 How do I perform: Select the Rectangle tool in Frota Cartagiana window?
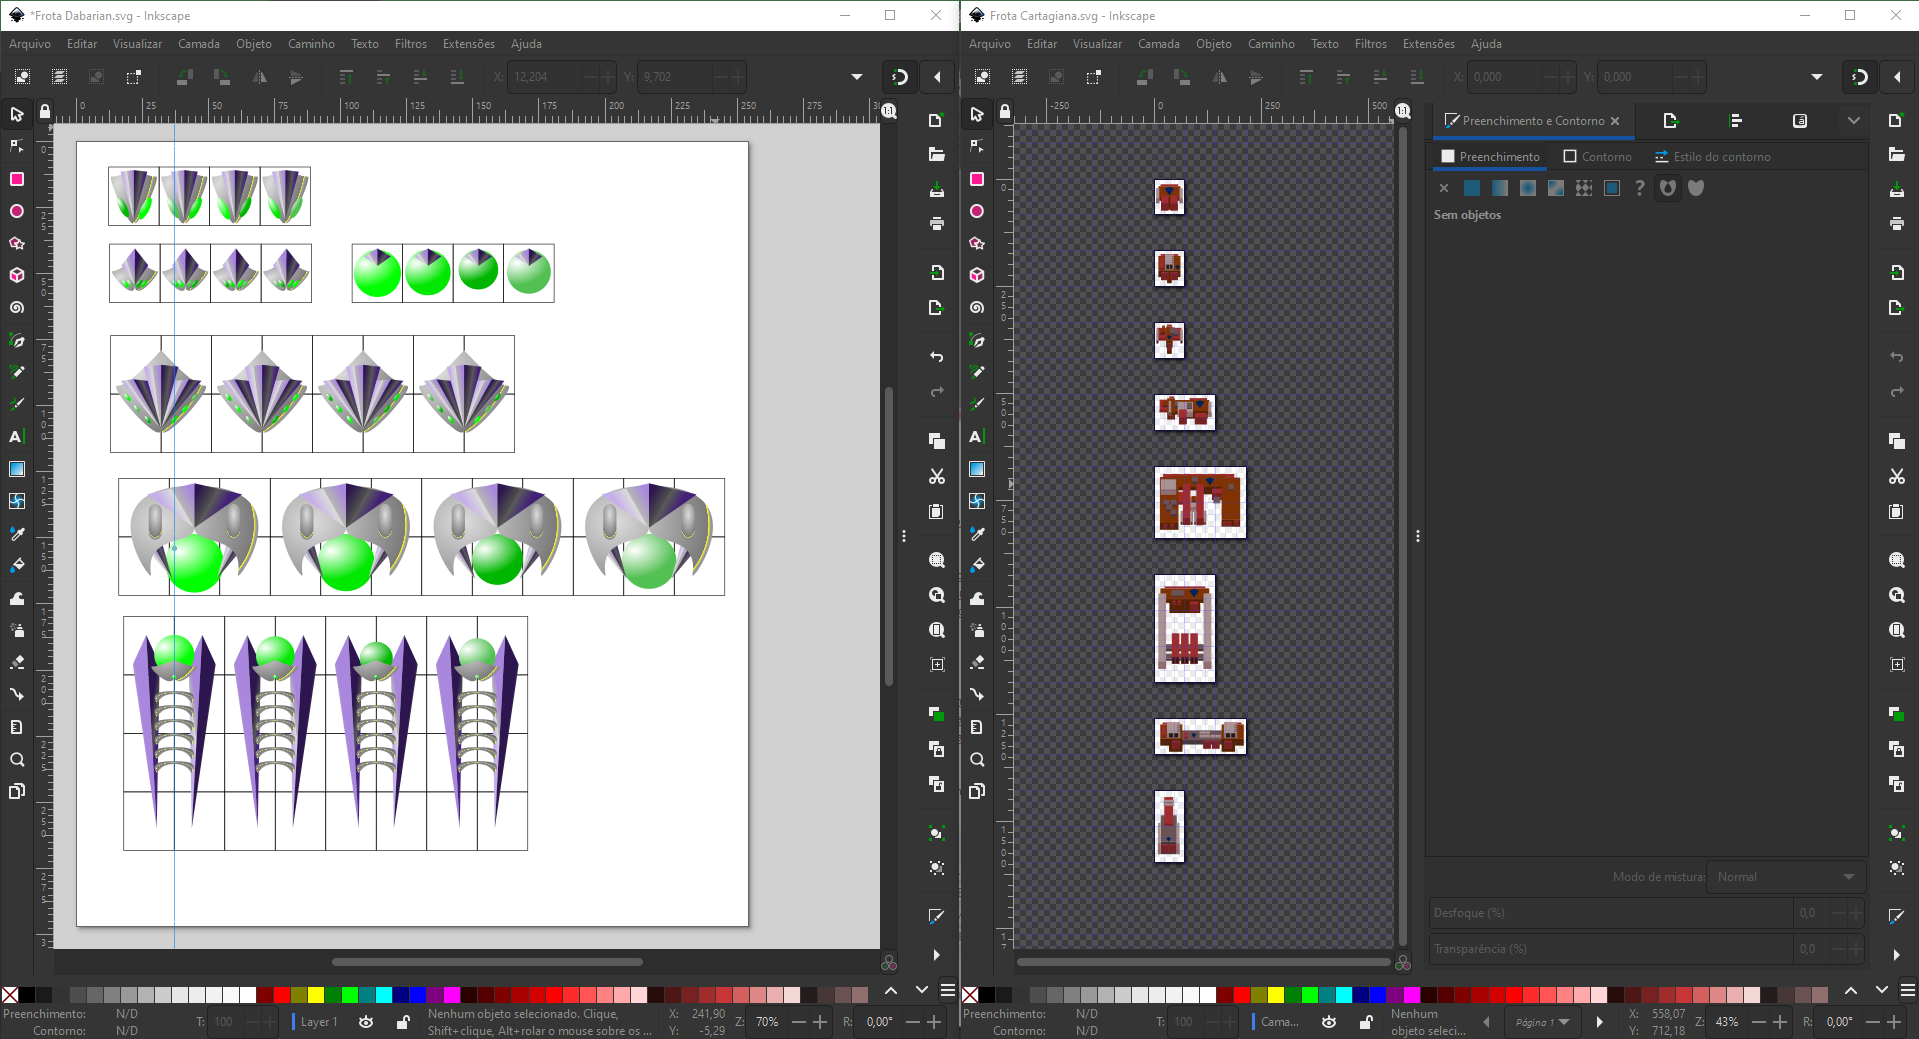tap(976, 179)
